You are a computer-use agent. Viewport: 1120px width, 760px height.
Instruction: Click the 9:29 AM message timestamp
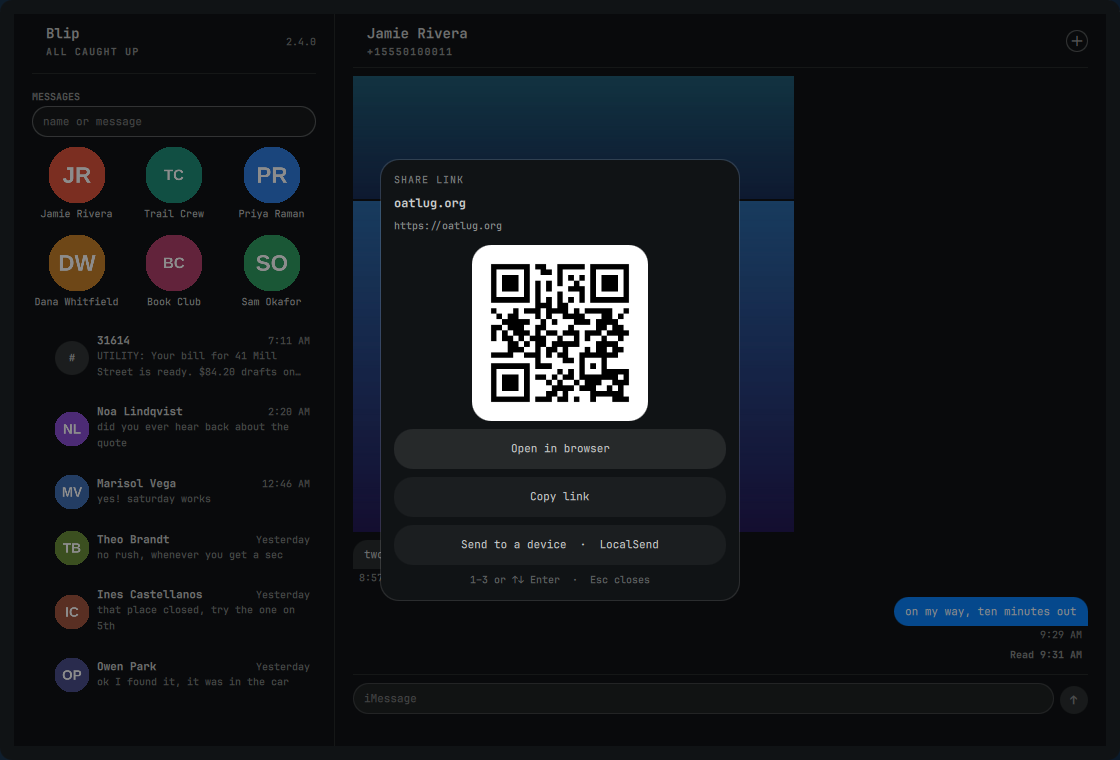tap(1061, 634)
